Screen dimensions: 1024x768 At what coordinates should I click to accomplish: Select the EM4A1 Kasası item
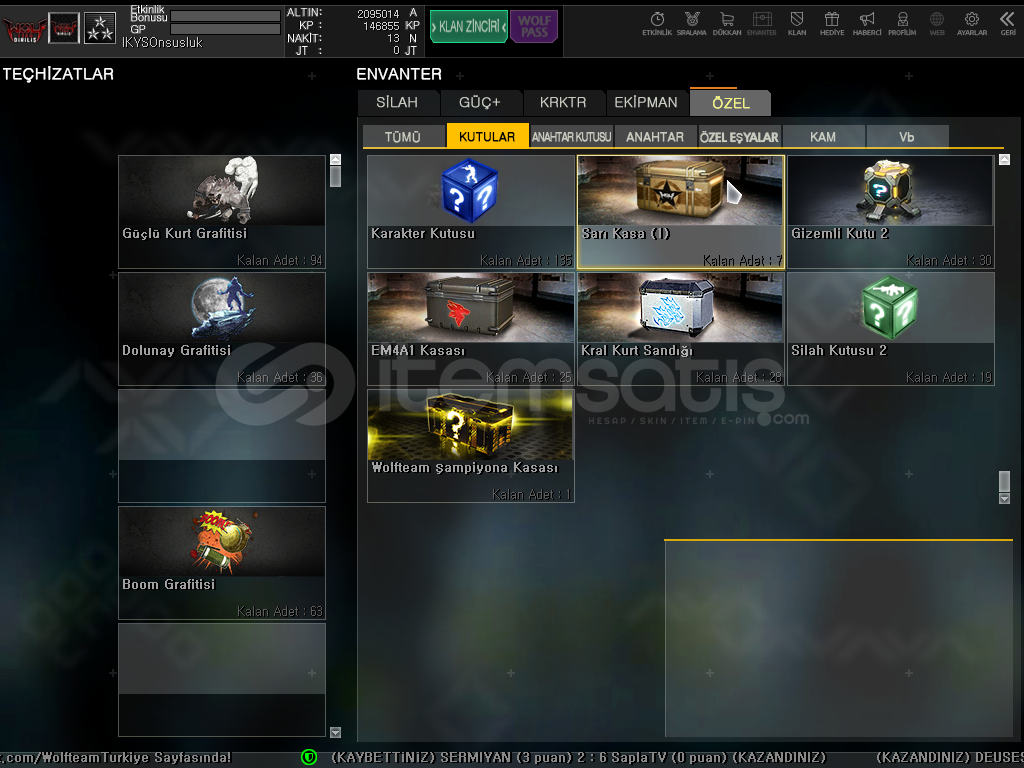tap(471, 328)
